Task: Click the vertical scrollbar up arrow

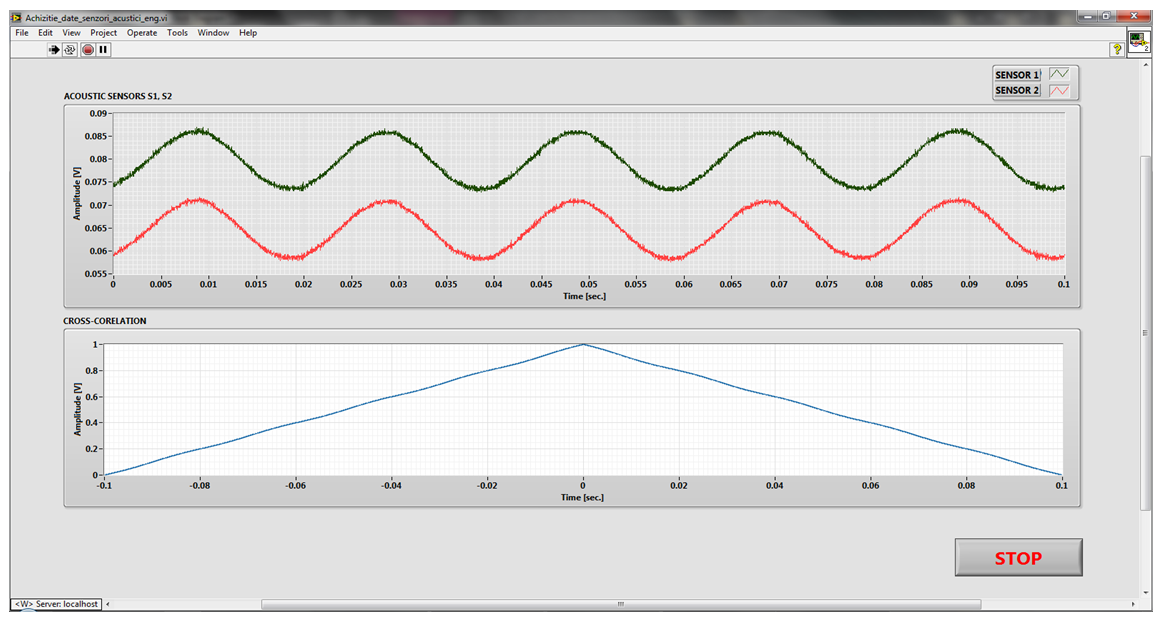Action: [1146, 64]
